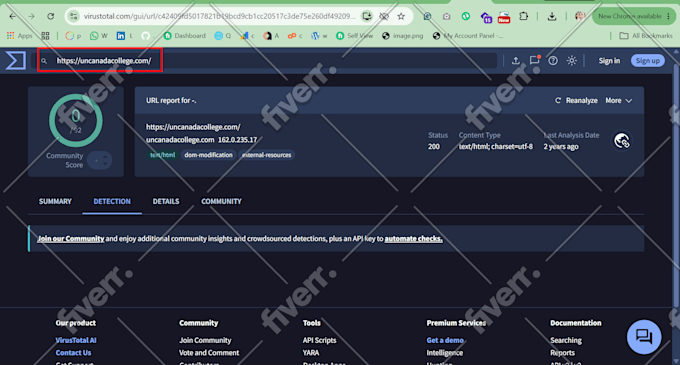Open the Chrome profile avatar
680x365 pixels.
pyautogui.click(x=580, y=16)
